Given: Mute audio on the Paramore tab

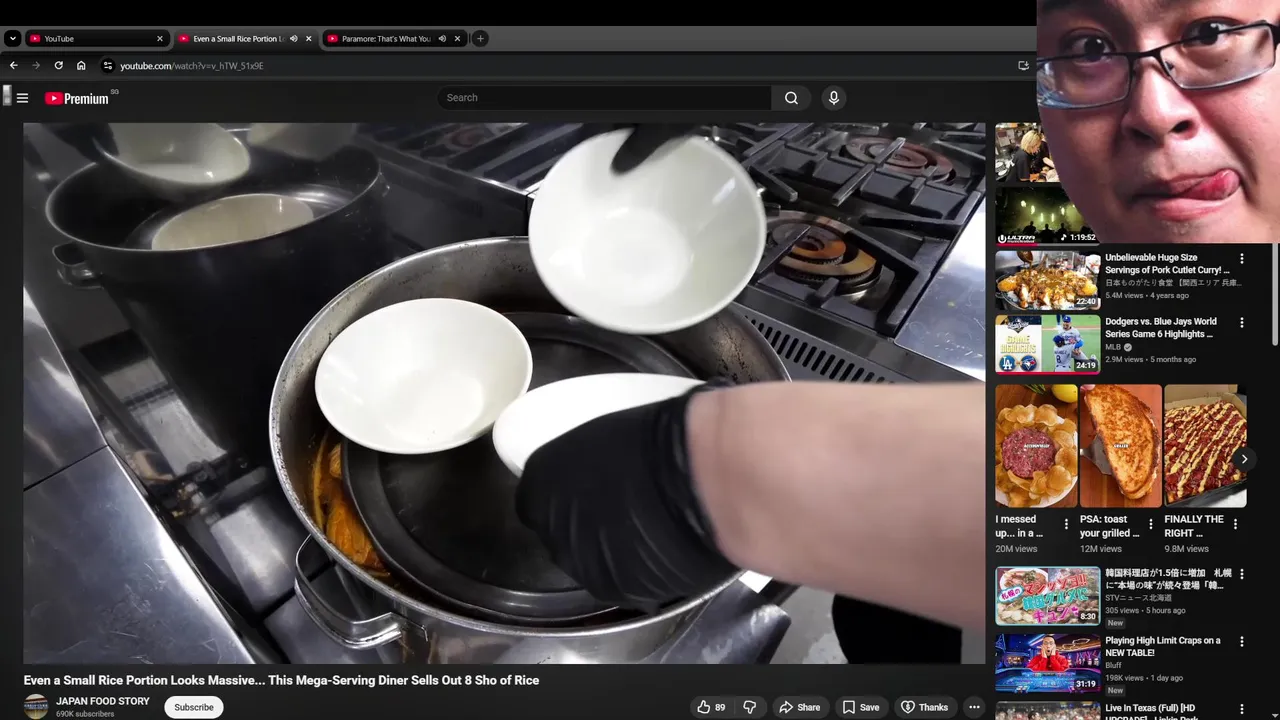Looking at the screenshot, I should pyautogui.click(x=442, y=39).
